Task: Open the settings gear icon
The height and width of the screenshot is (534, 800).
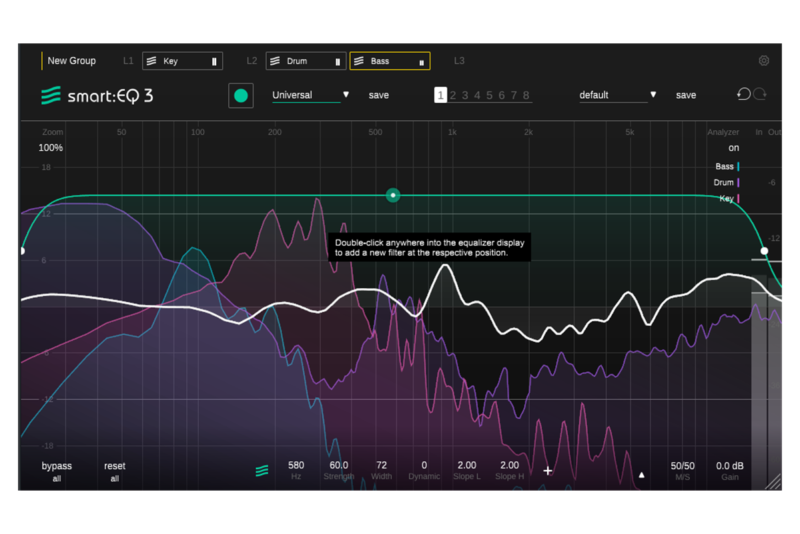Action: click(x=764, y=61)
